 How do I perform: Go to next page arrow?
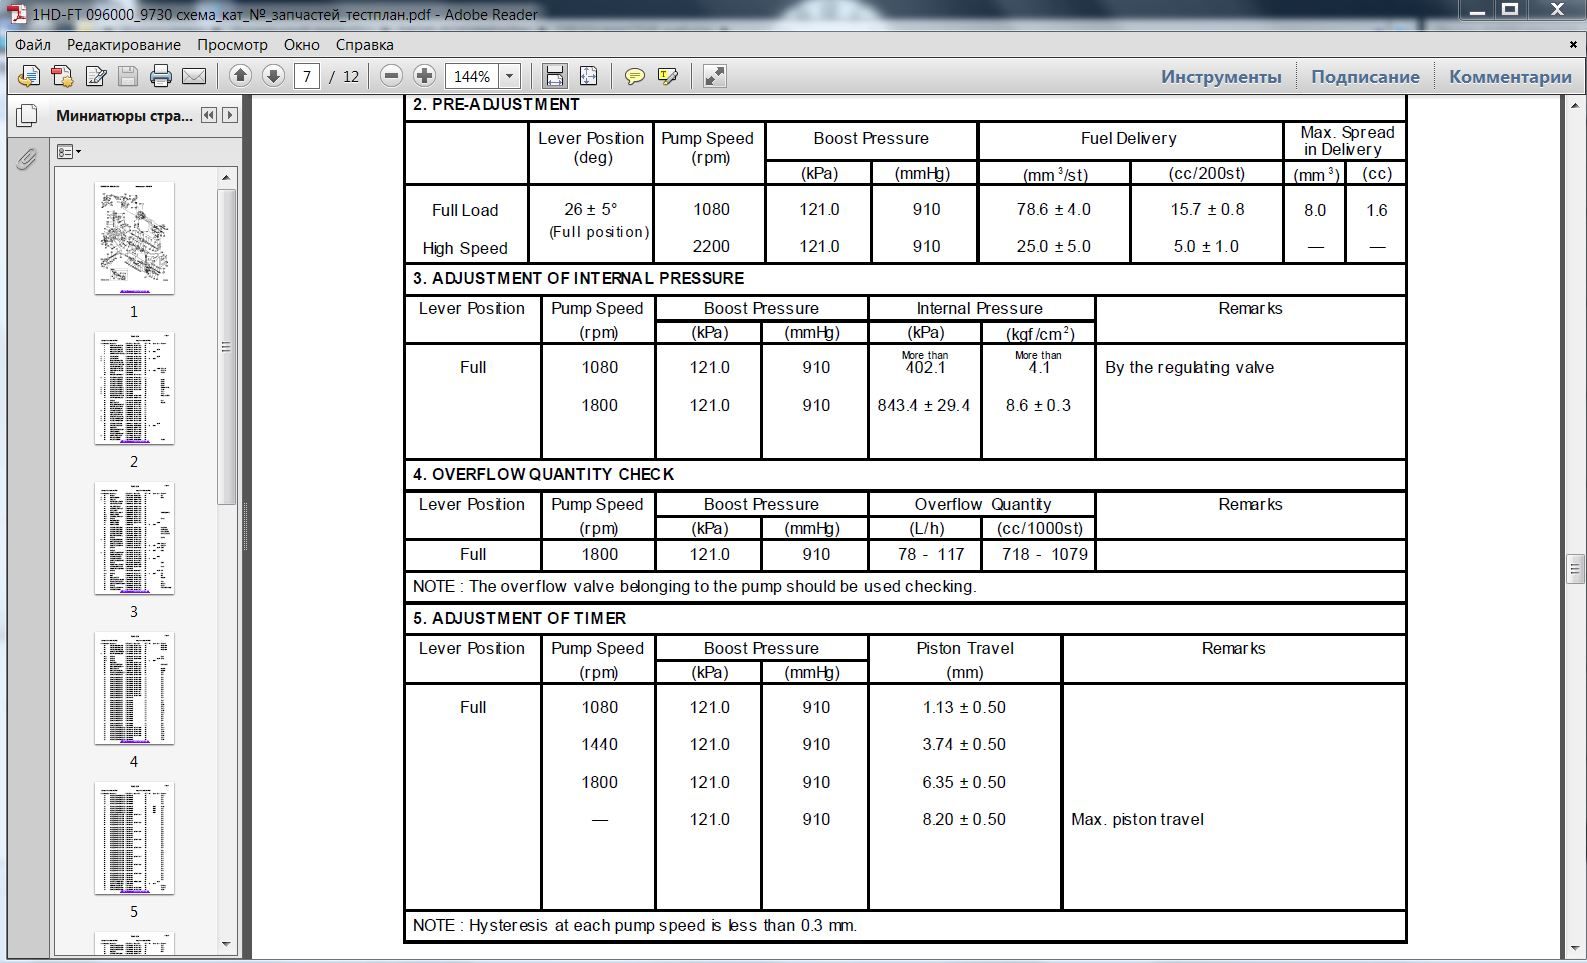pos(273,76)
